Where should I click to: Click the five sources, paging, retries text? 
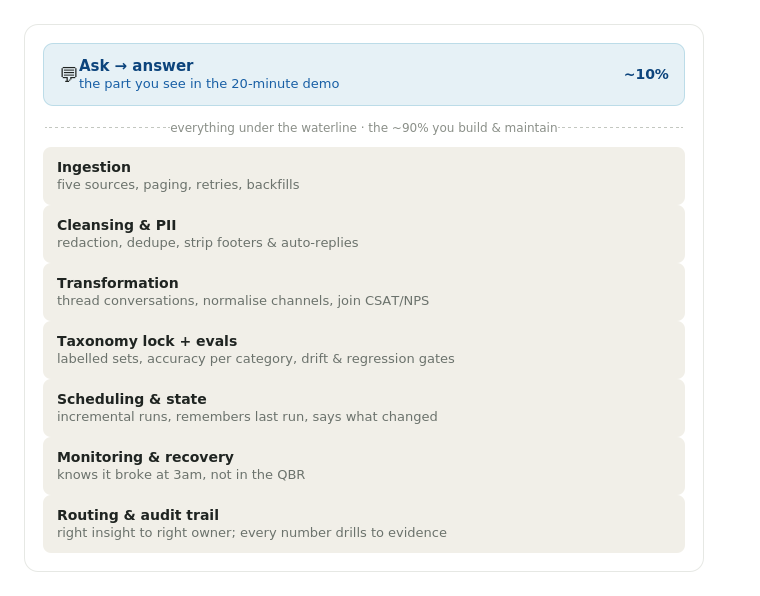178,185
